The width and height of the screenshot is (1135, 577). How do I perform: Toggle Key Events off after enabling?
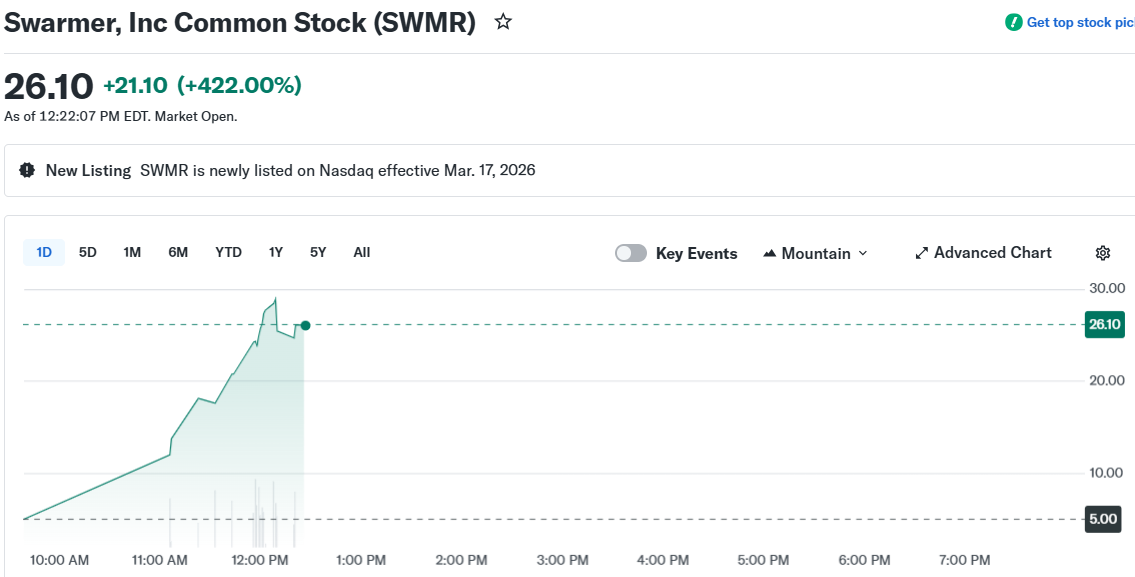click(631, 253)
